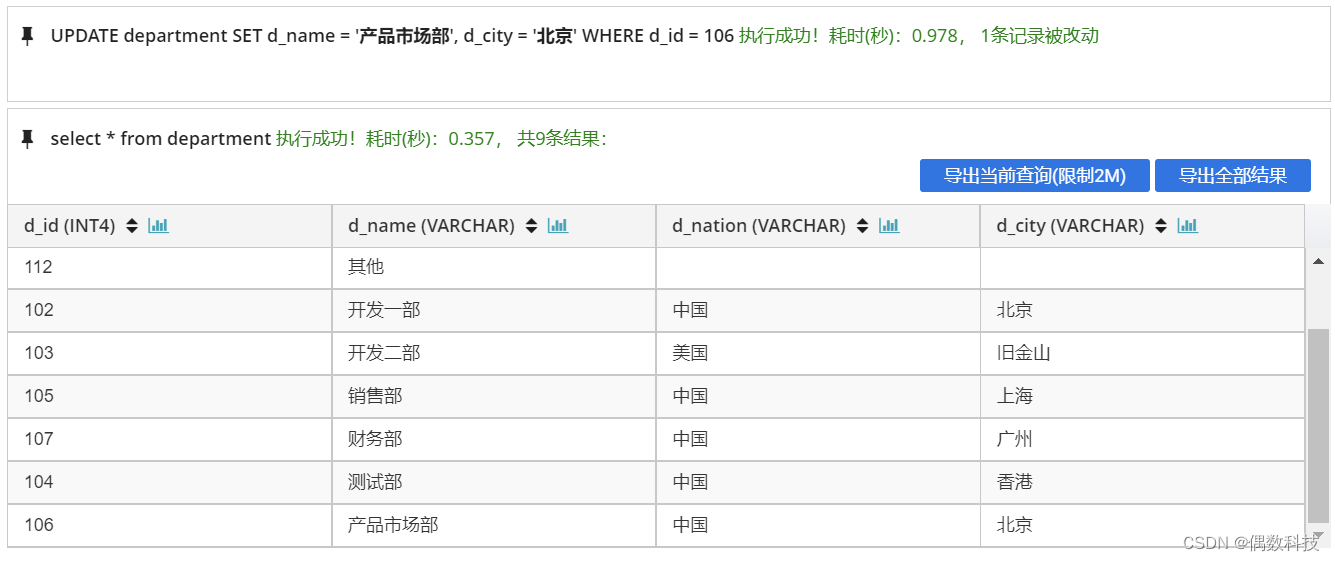Click the 产品市场部 cell in table

(x=494, y=525)
